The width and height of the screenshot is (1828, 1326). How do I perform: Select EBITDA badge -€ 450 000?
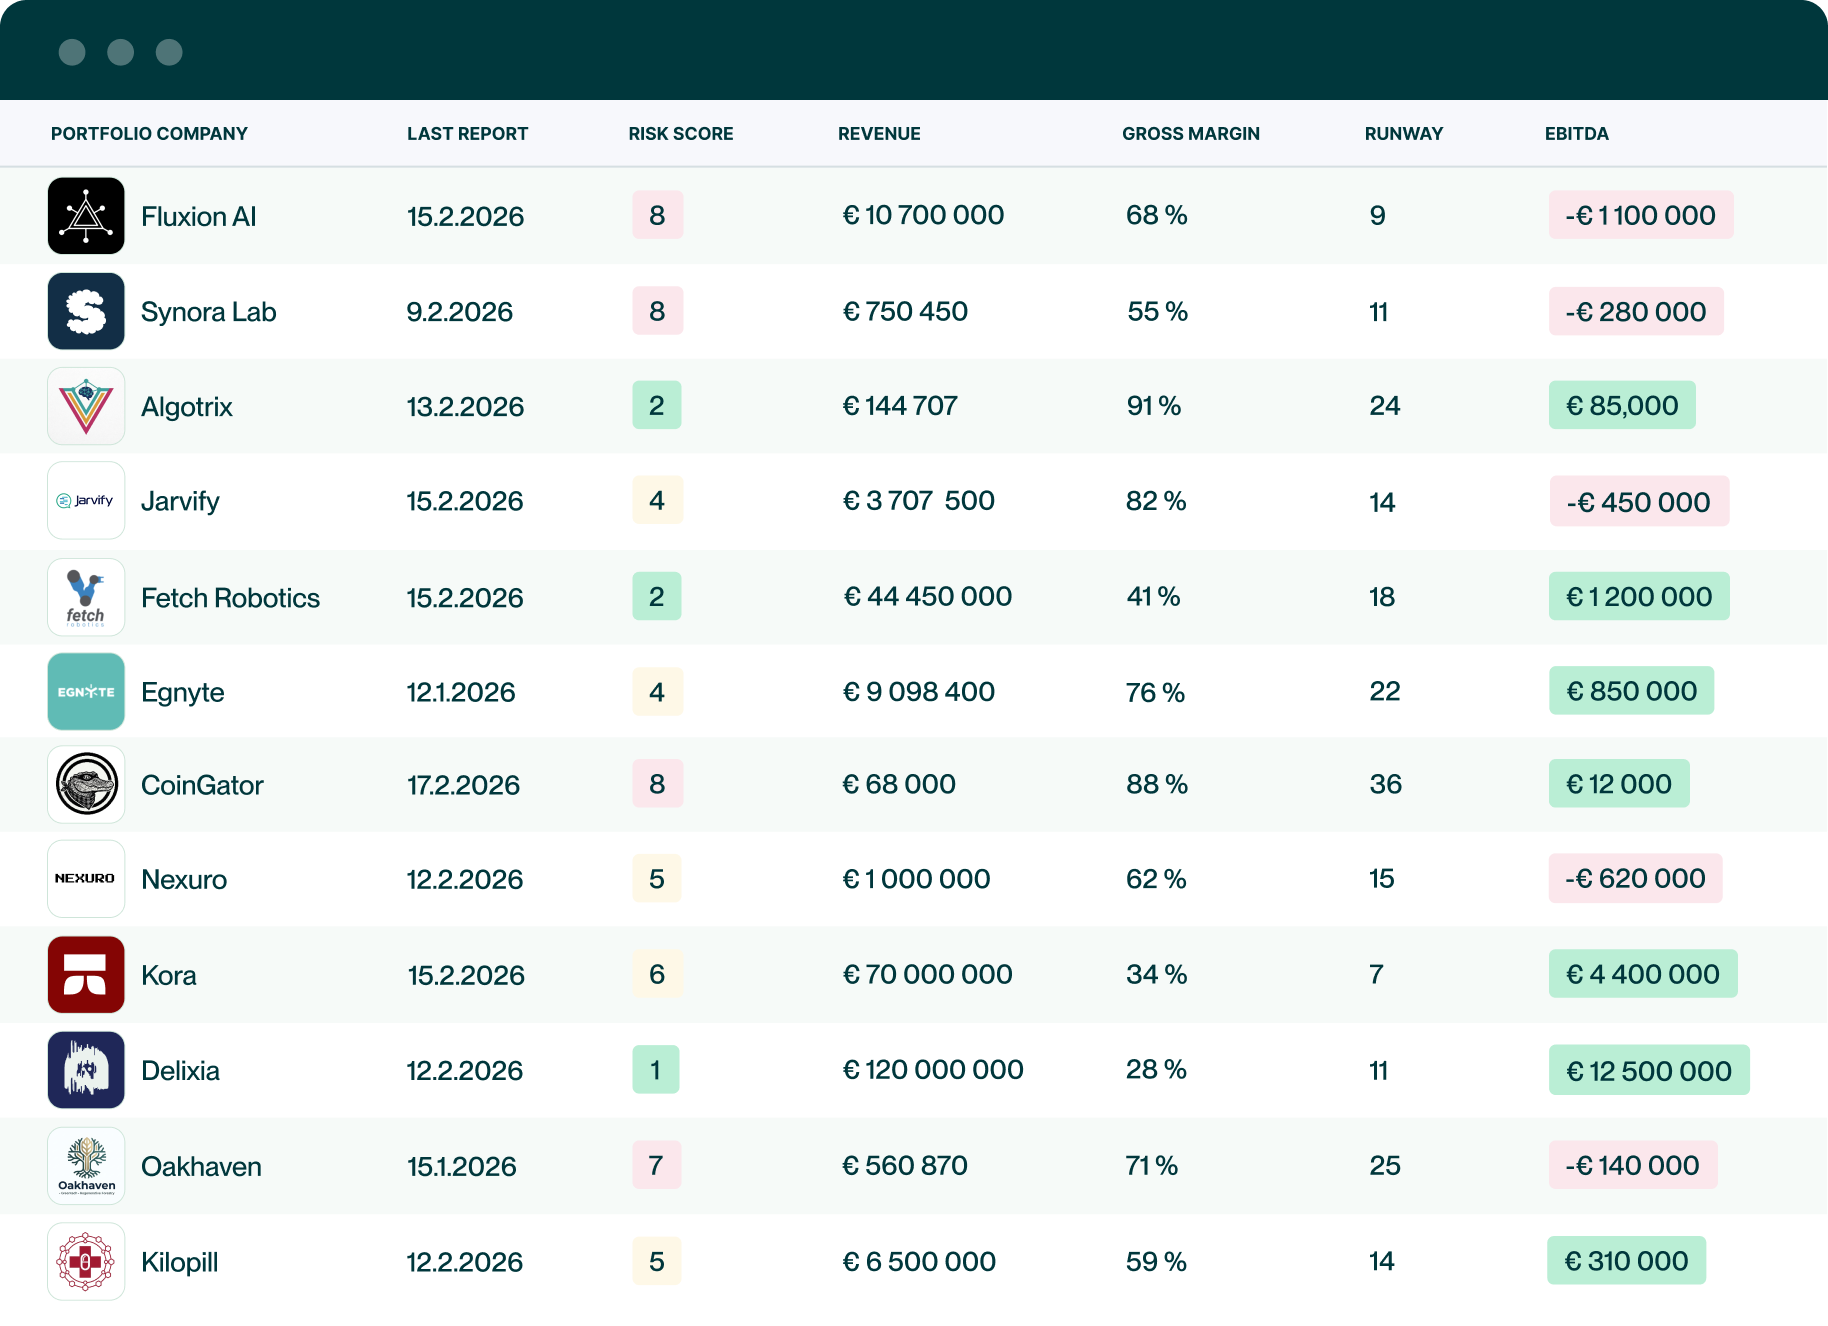[1639, 501]
